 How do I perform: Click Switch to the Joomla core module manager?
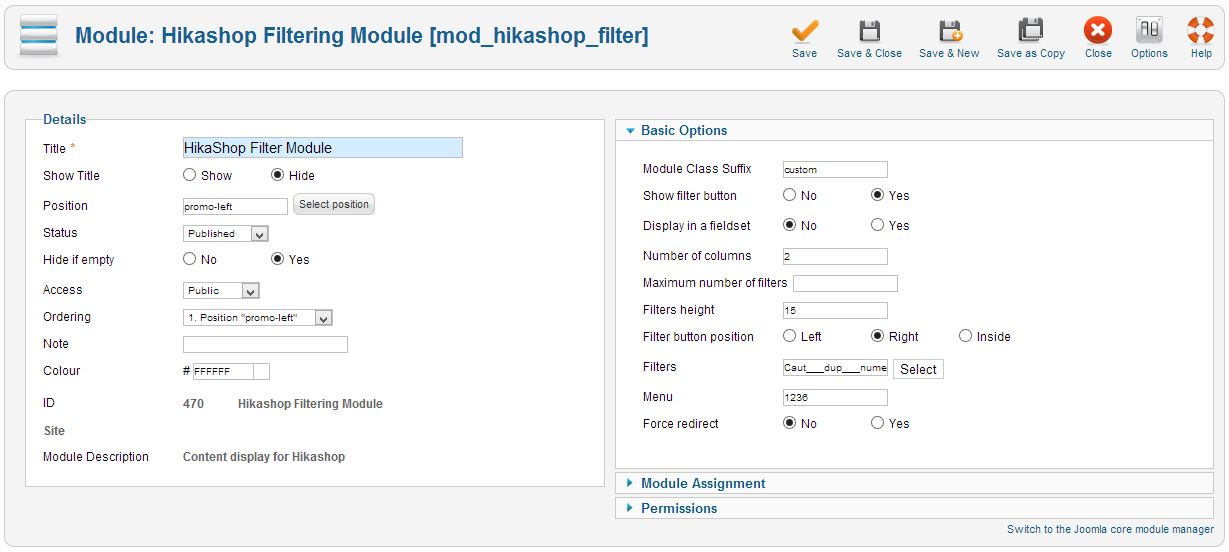[1110, 530]
